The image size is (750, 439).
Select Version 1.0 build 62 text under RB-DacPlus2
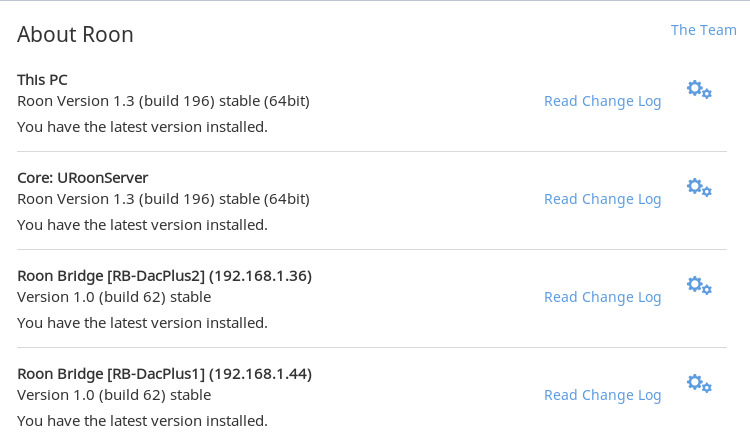pos(114,297)
